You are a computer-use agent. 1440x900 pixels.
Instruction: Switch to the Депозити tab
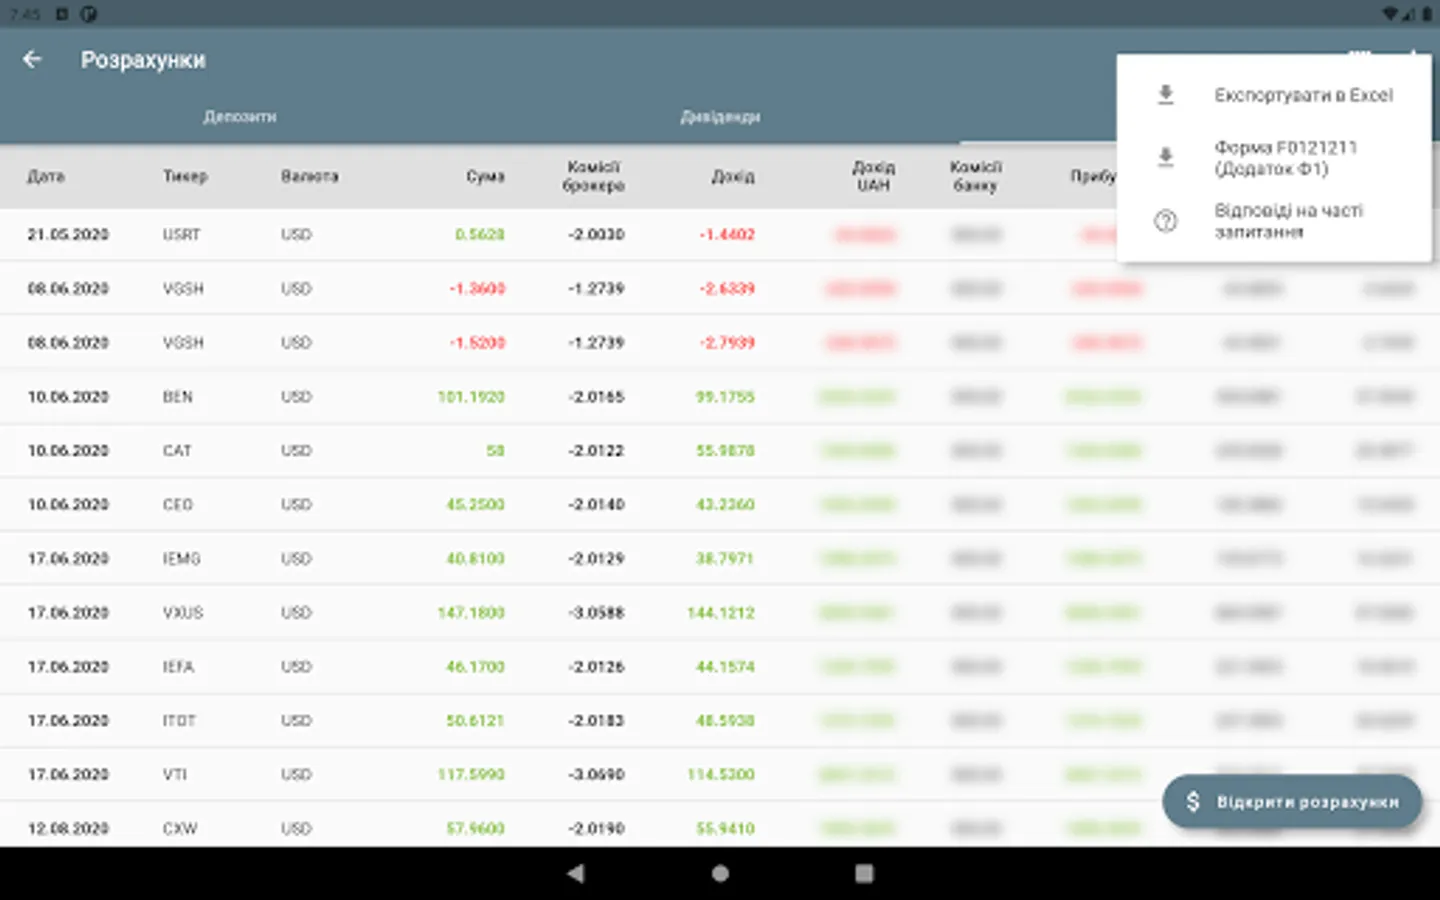coord(240,117)
